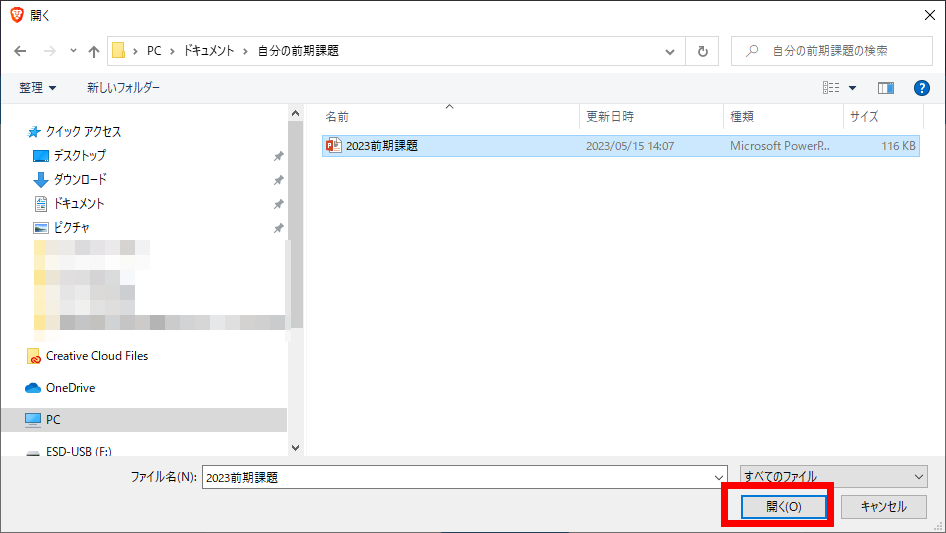Sort files by 更新日時 column header

[x=610, y=116]
